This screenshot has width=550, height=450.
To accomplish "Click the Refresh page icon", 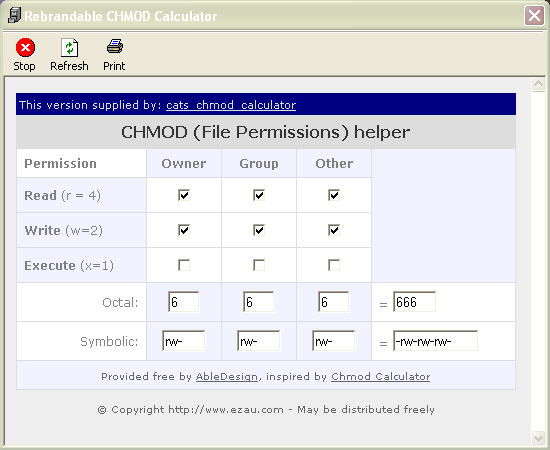I will [x=69, y=47].
